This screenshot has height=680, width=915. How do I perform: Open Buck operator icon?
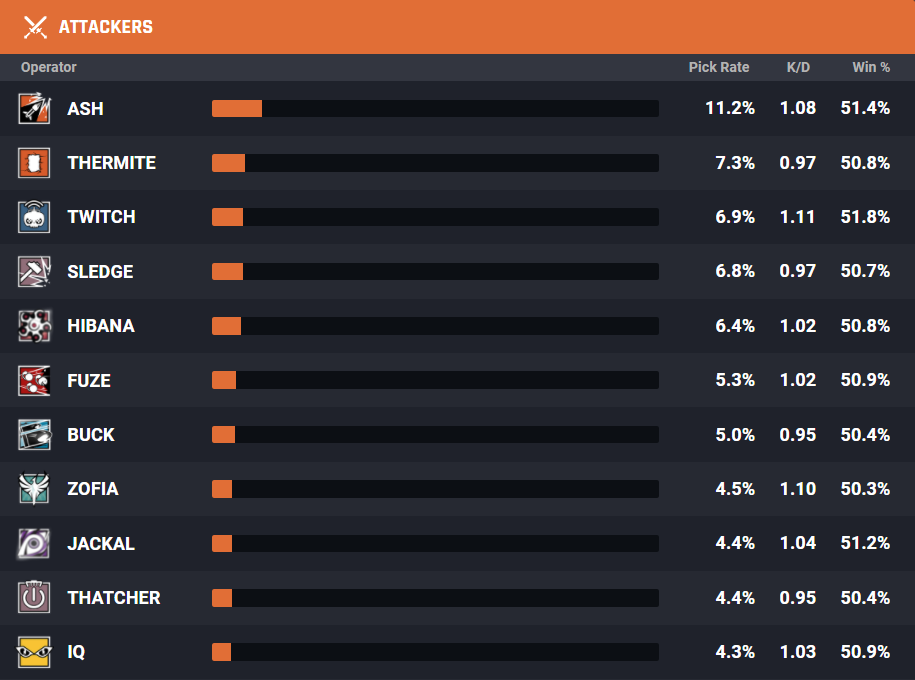(34, 435)
